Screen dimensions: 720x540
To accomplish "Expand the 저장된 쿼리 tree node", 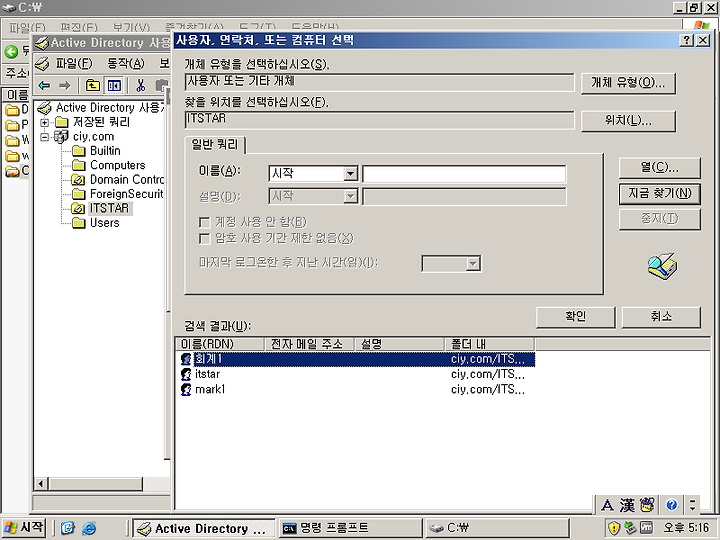I will 45,122.
